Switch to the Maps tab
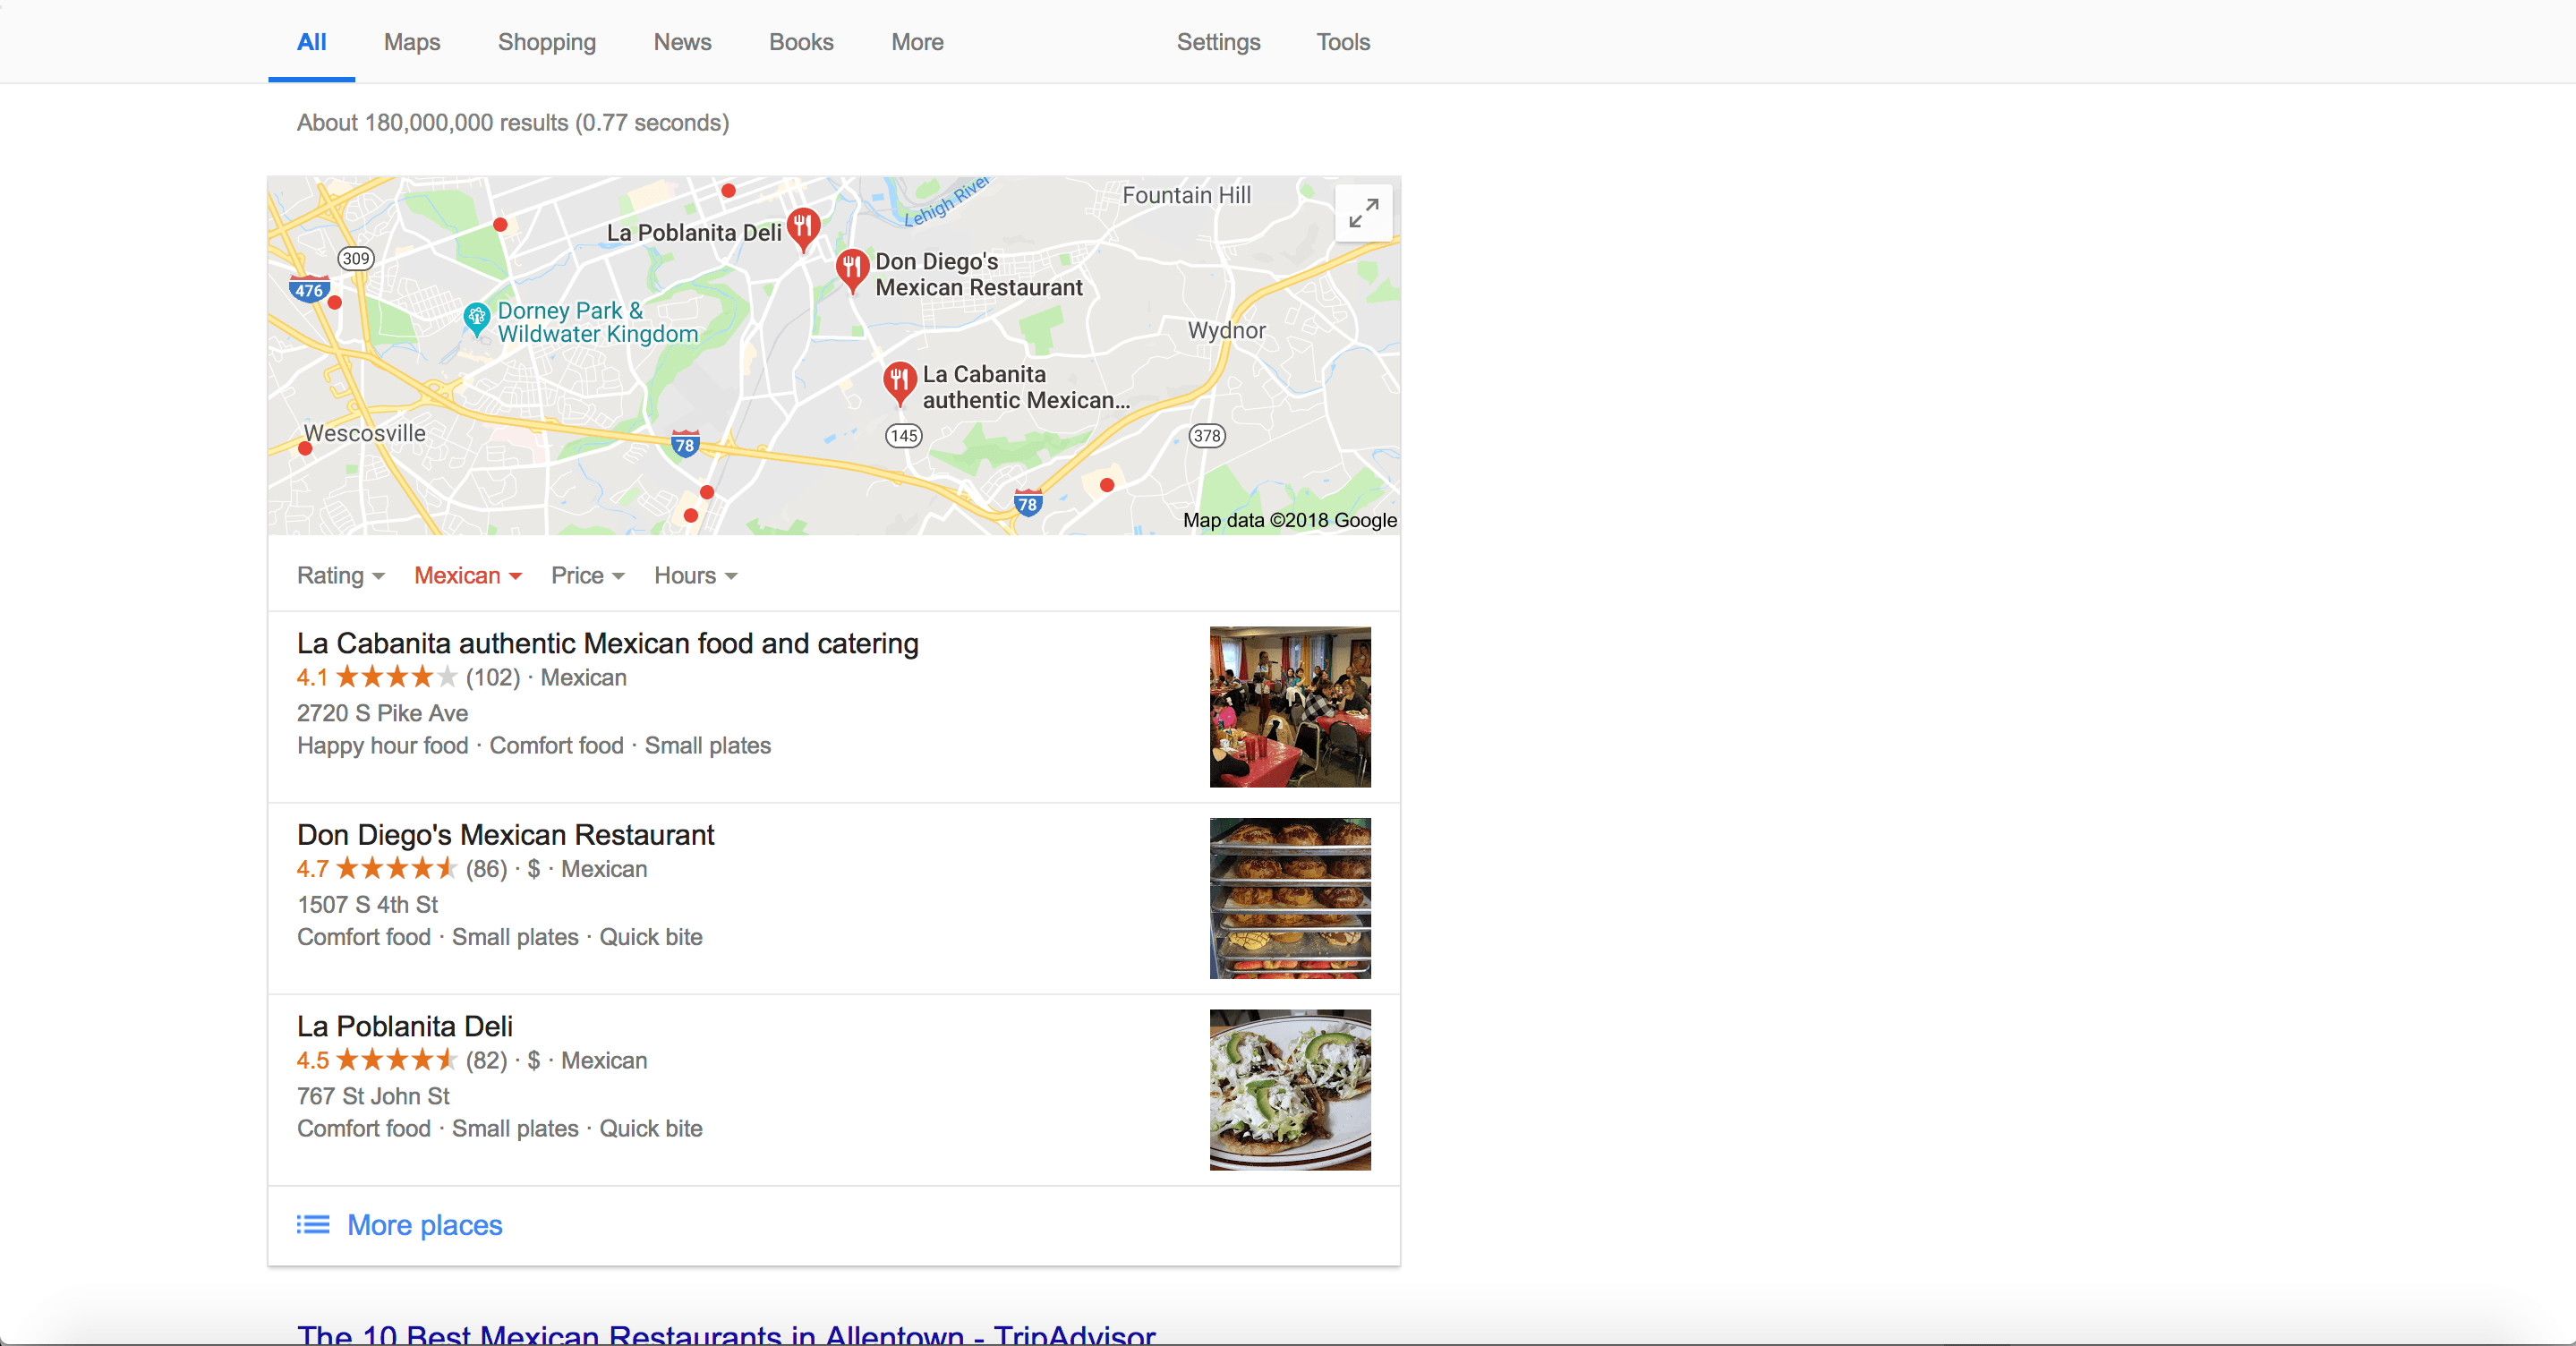 pos(412,42)
